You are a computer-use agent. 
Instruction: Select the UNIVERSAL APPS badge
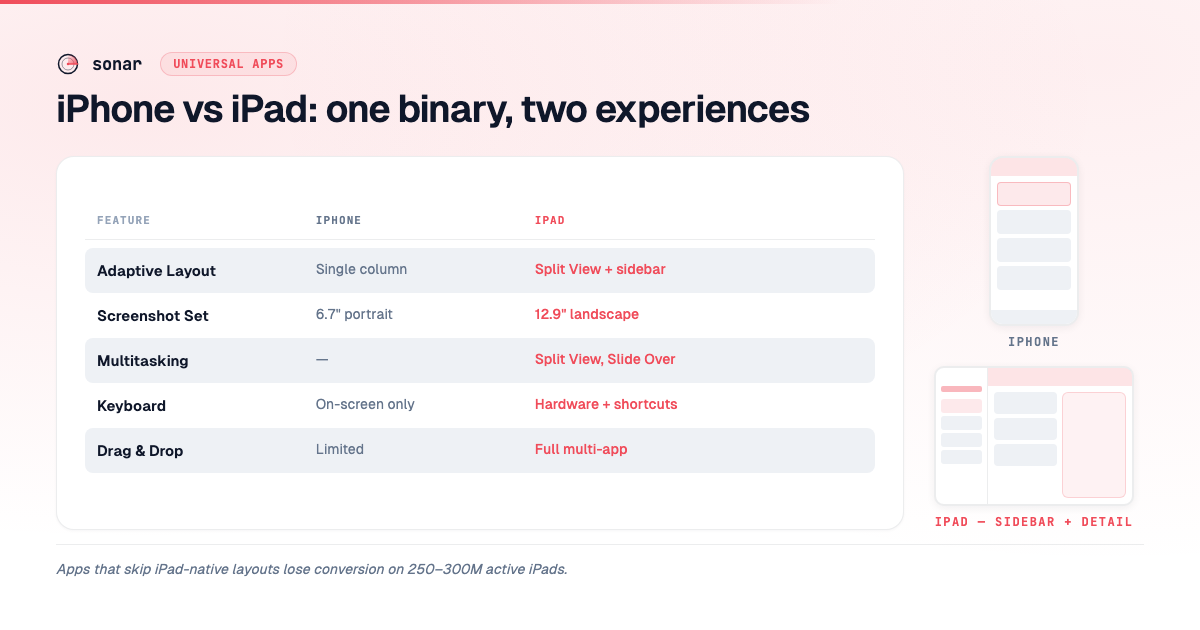(228, 64)
